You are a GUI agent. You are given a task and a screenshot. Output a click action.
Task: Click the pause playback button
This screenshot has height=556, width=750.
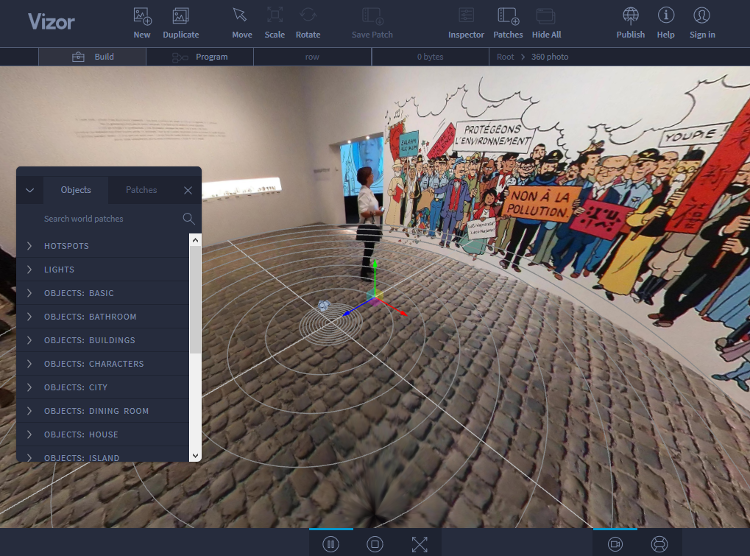[331, 544]
